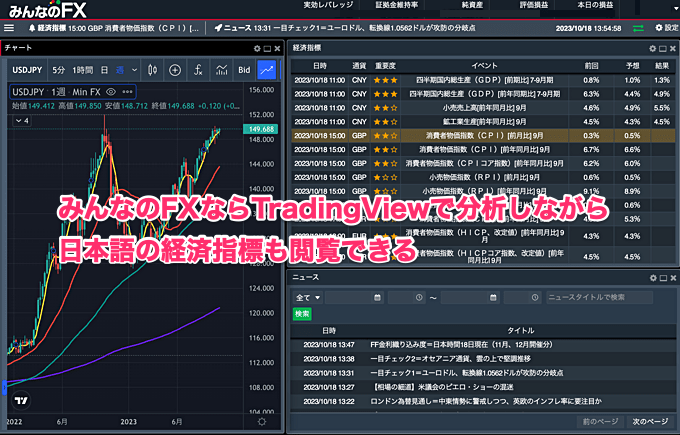Sort by the 重要度 column header
Viewport: 680px width, 435px height.
click(385, 66)
